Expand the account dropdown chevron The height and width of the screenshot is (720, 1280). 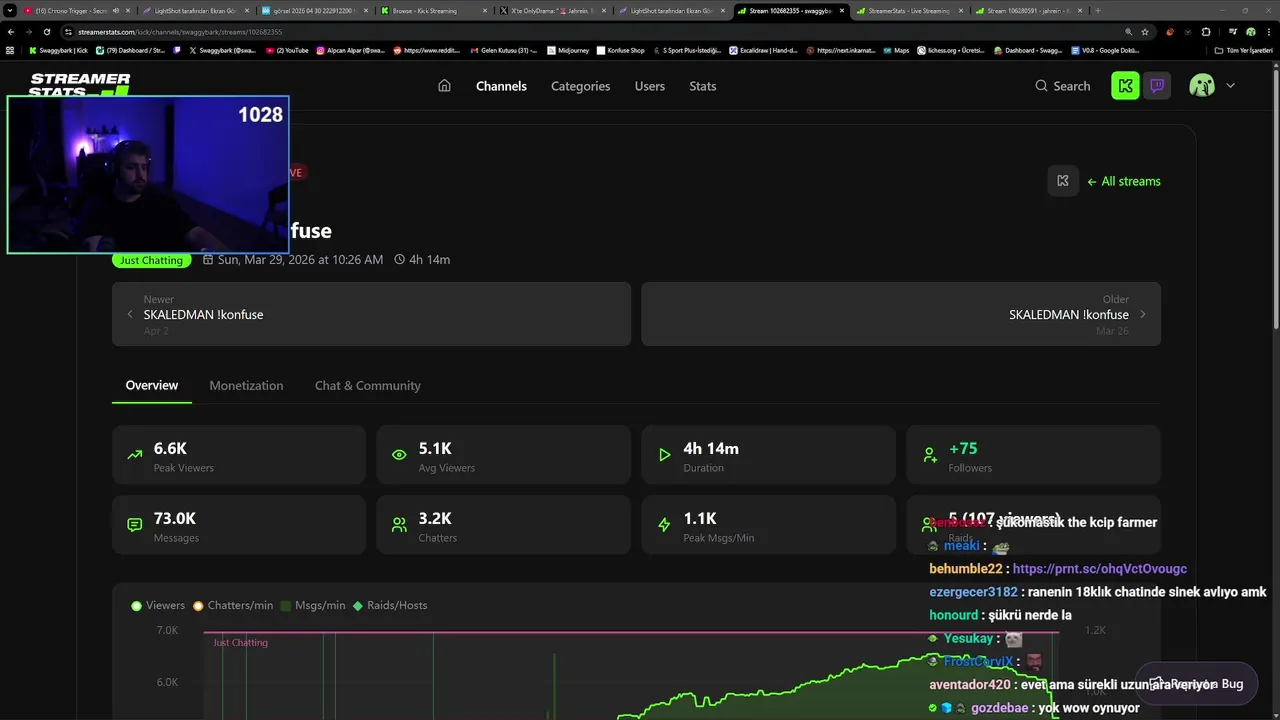coord(1230,86)
